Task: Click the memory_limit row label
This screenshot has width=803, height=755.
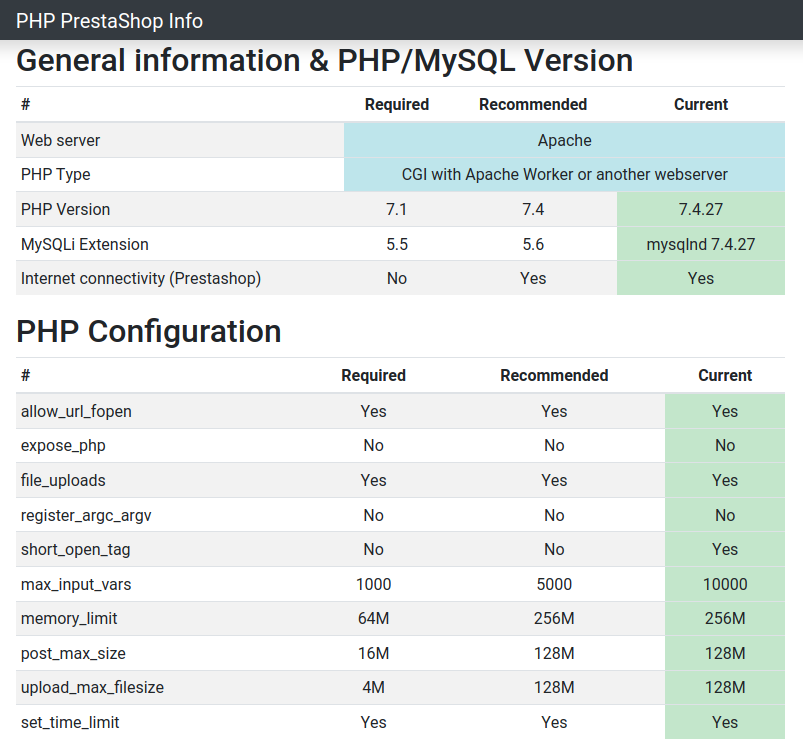Action: coord(69,619)
